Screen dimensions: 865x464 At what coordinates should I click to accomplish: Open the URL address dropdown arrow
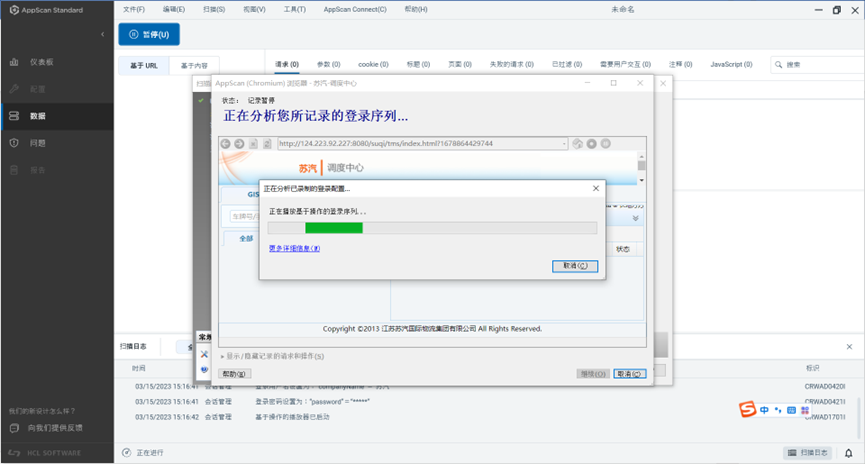[564, 143]
